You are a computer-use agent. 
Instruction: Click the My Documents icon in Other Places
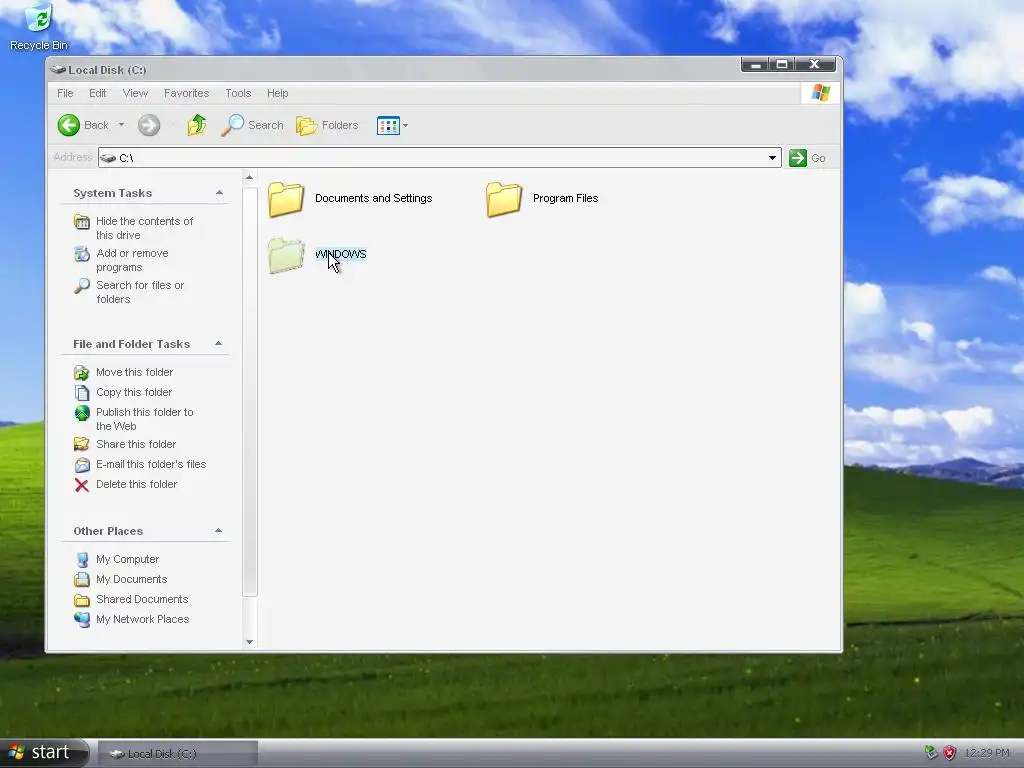(82, 579)
